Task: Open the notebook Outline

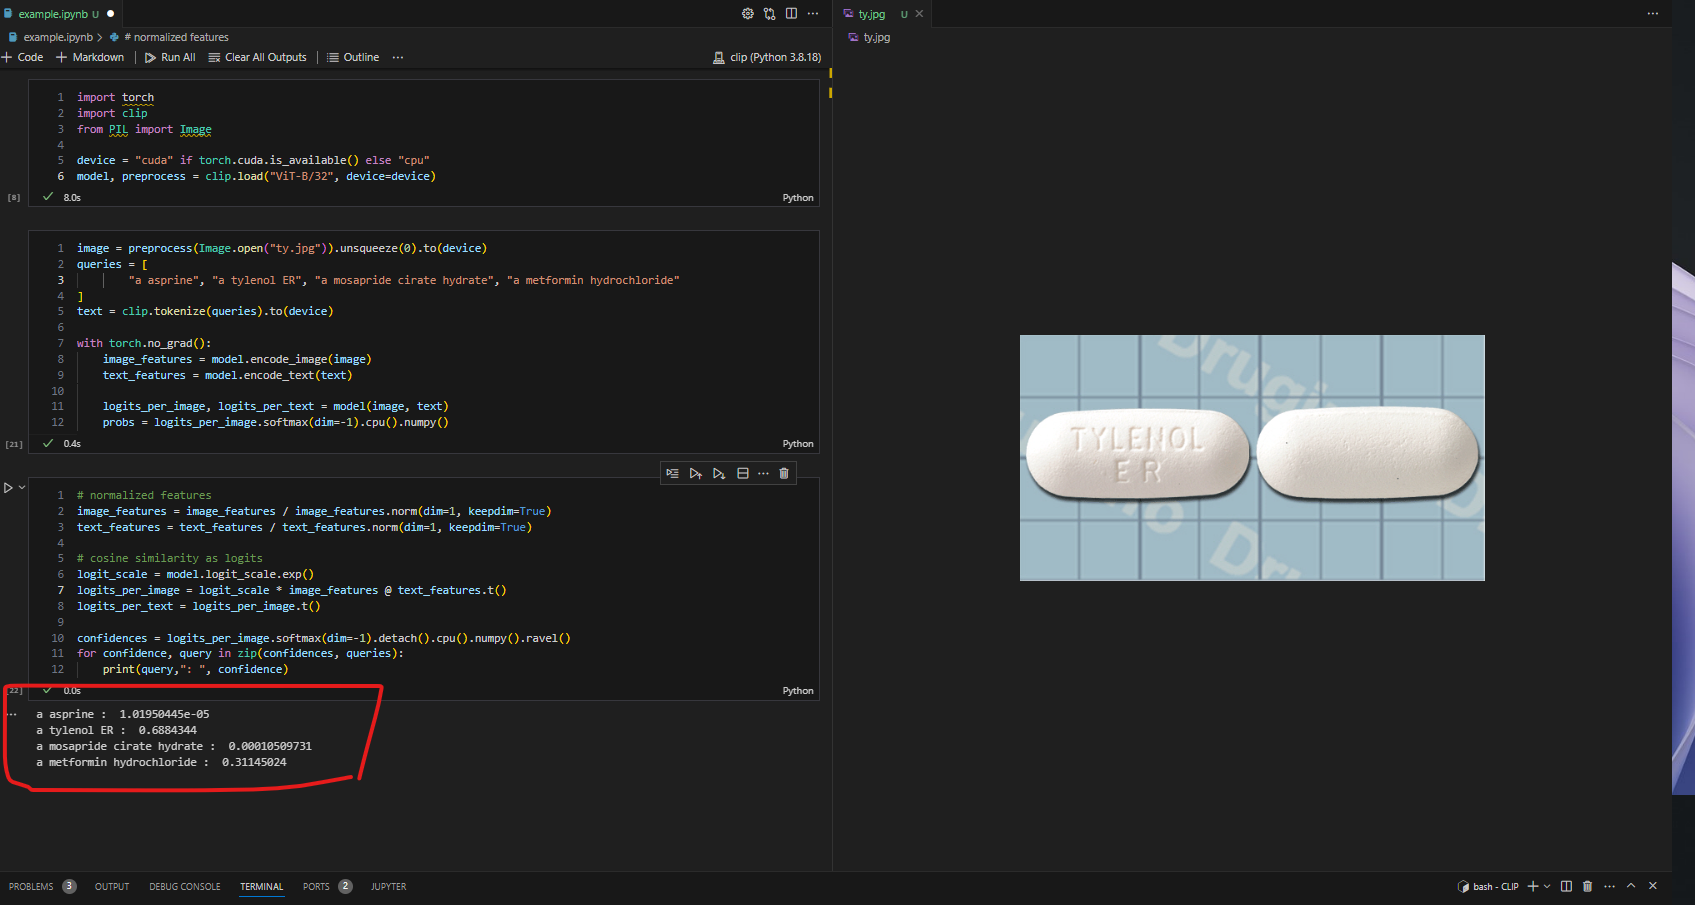Action: (353, 57)
